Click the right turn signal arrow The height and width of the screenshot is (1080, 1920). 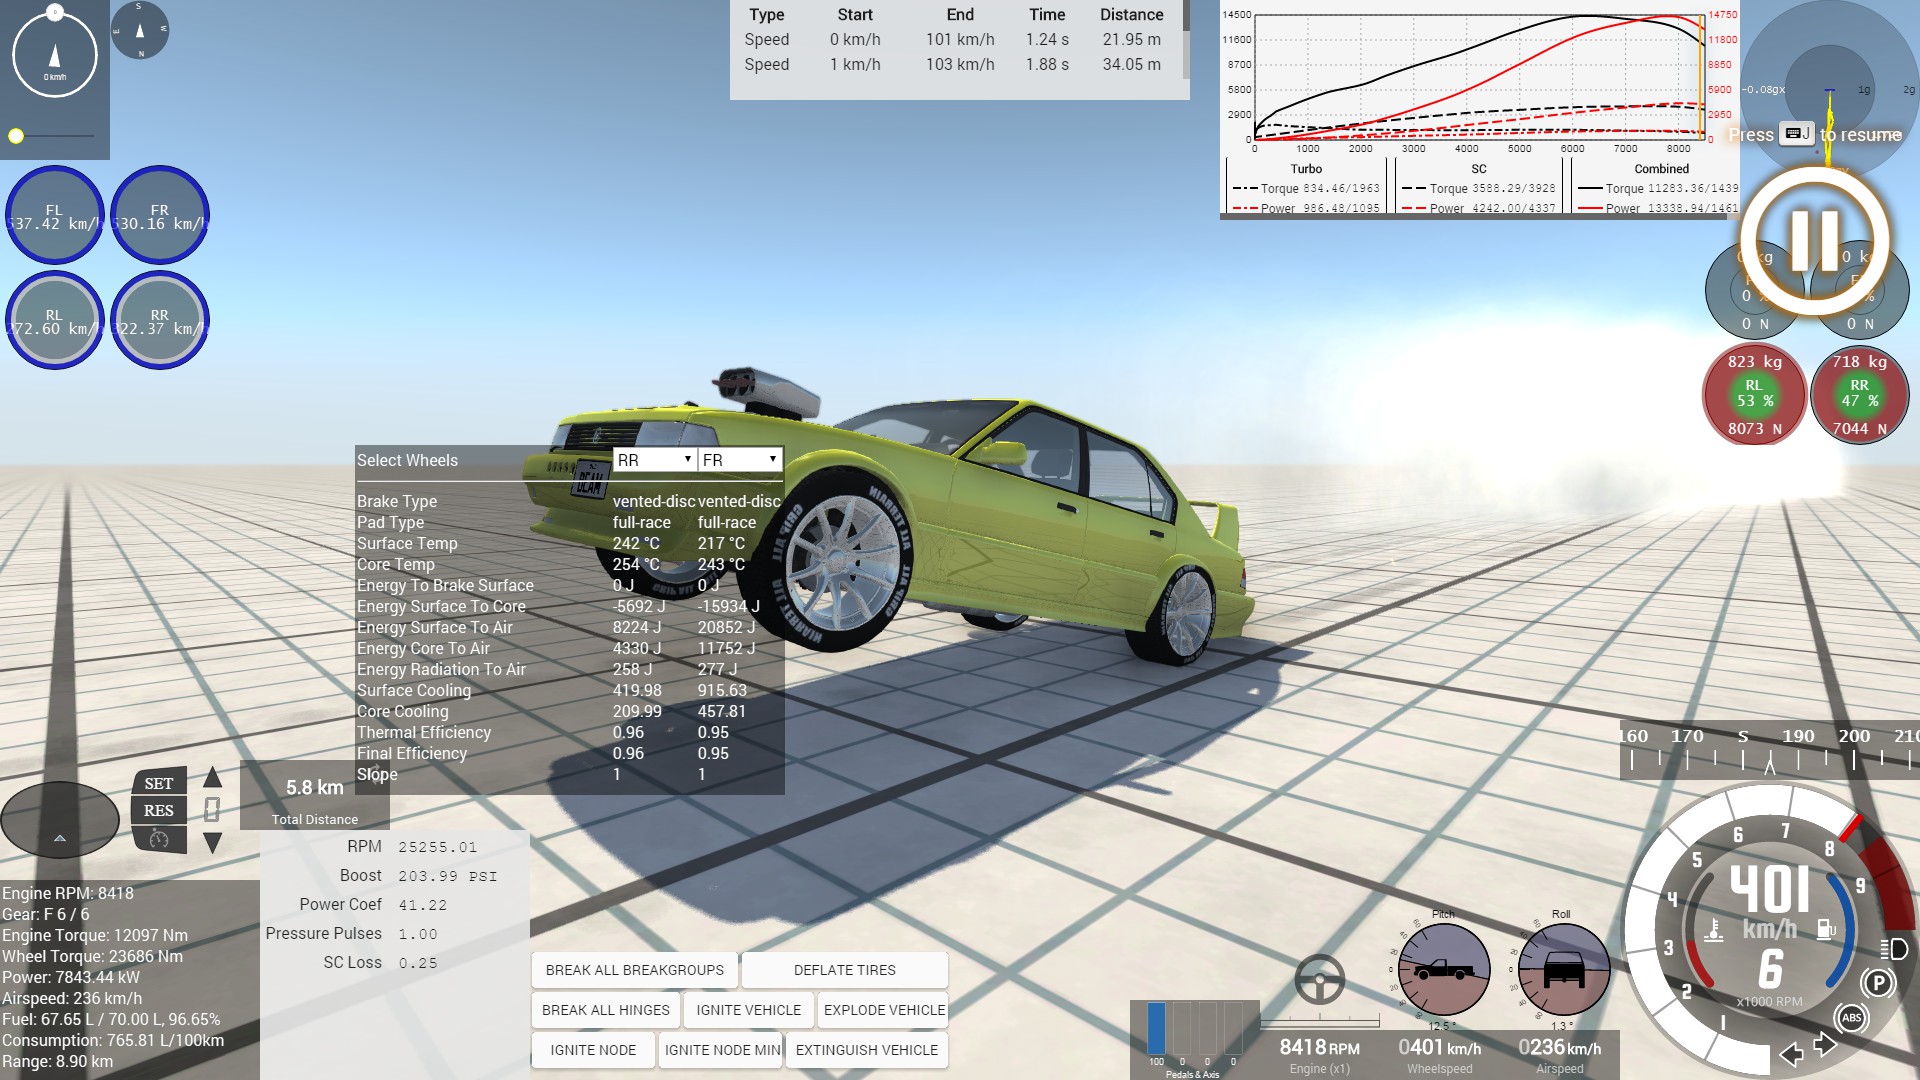click(1825, 1045)
